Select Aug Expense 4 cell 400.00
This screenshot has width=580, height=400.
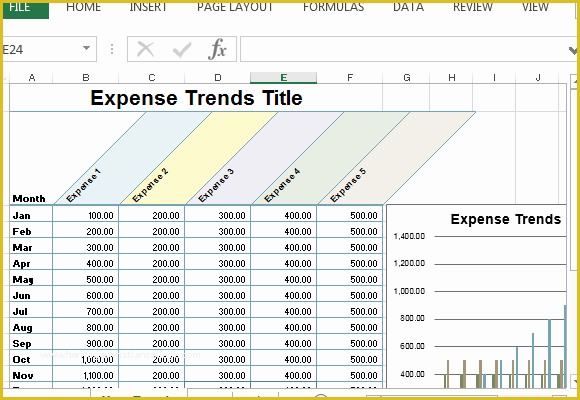pyautogui.click(x=283, y=327)
